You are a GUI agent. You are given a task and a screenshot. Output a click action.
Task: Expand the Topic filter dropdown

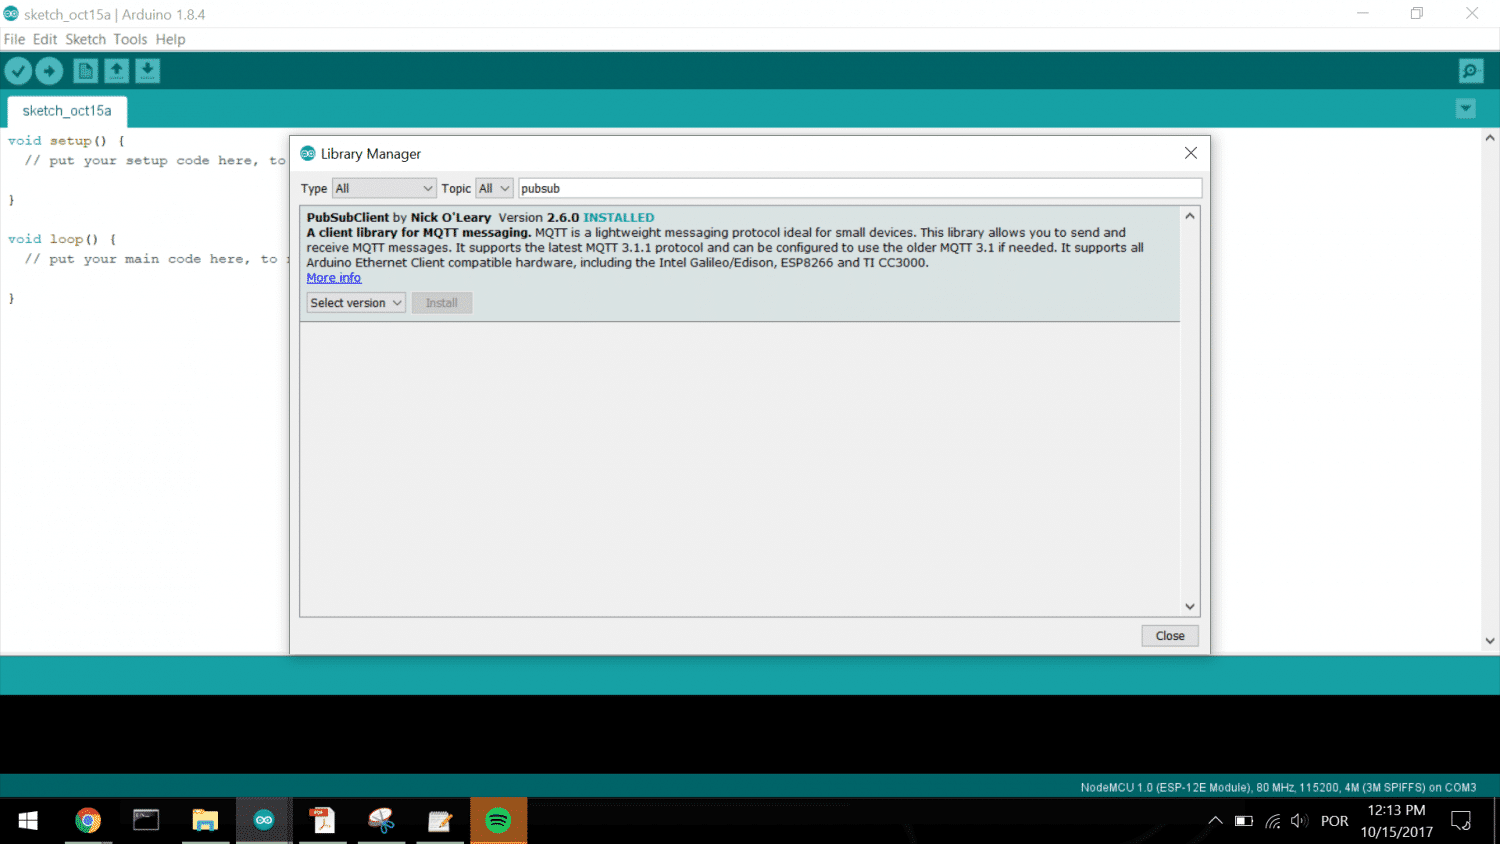pyautogui.click(x=494, y=188)
